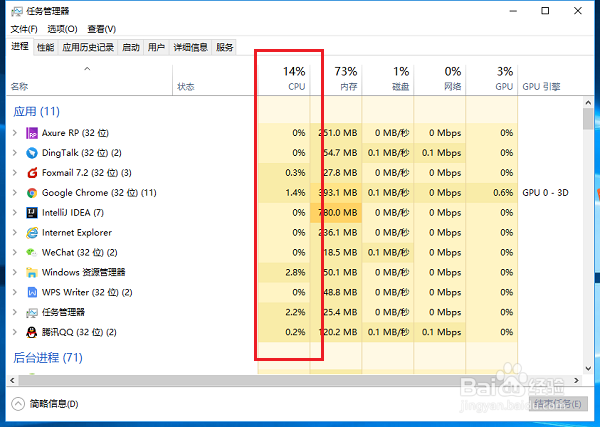Open the 文件(F) menu
Viewport: 600px width, 427px height.
(24, 29)
